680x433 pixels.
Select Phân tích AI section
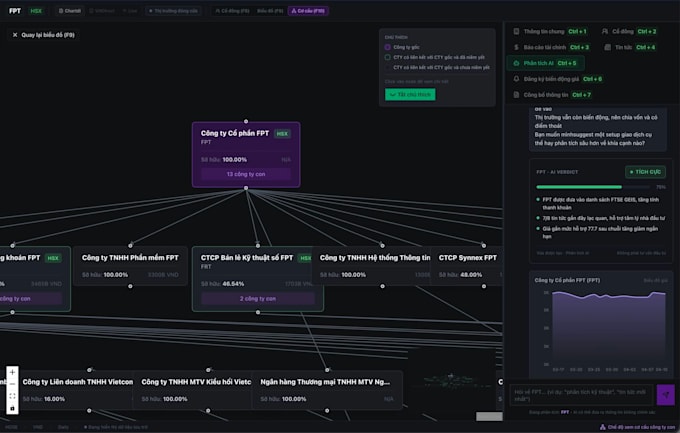pyautogui.click(x=546, y=63)
